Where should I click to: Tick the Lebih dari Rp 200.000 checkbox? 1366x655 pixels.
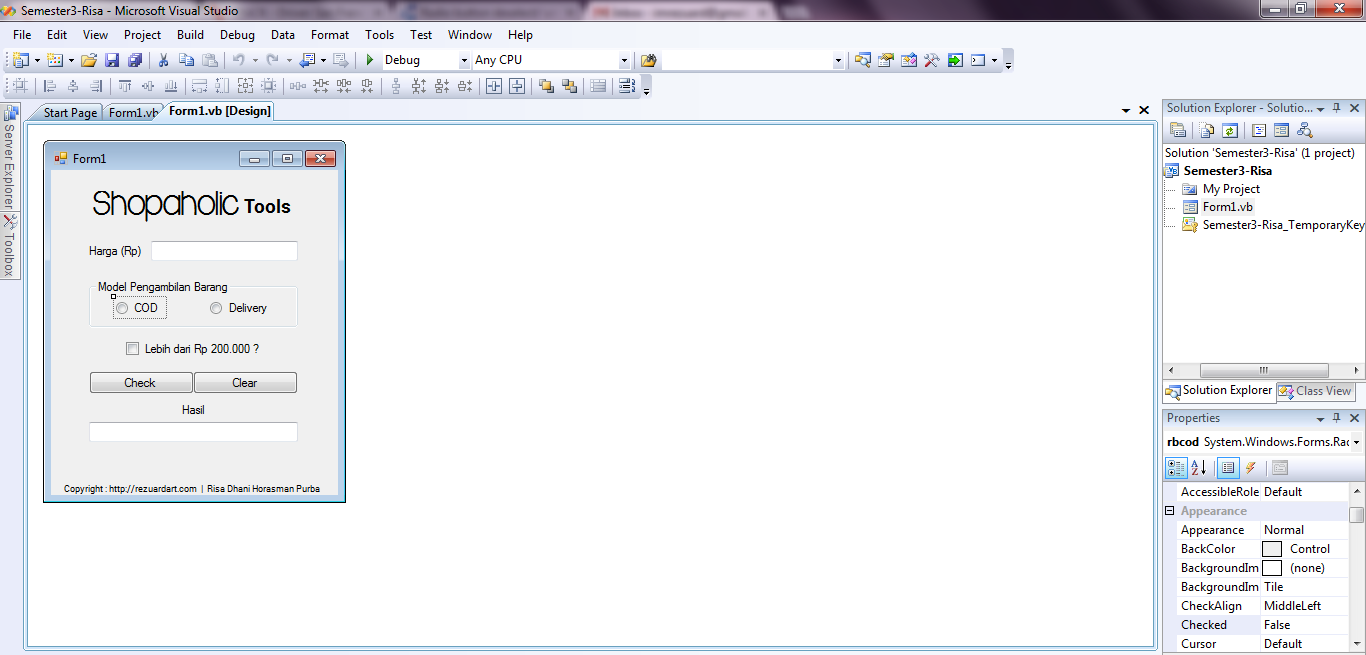(x=132, y=349)
